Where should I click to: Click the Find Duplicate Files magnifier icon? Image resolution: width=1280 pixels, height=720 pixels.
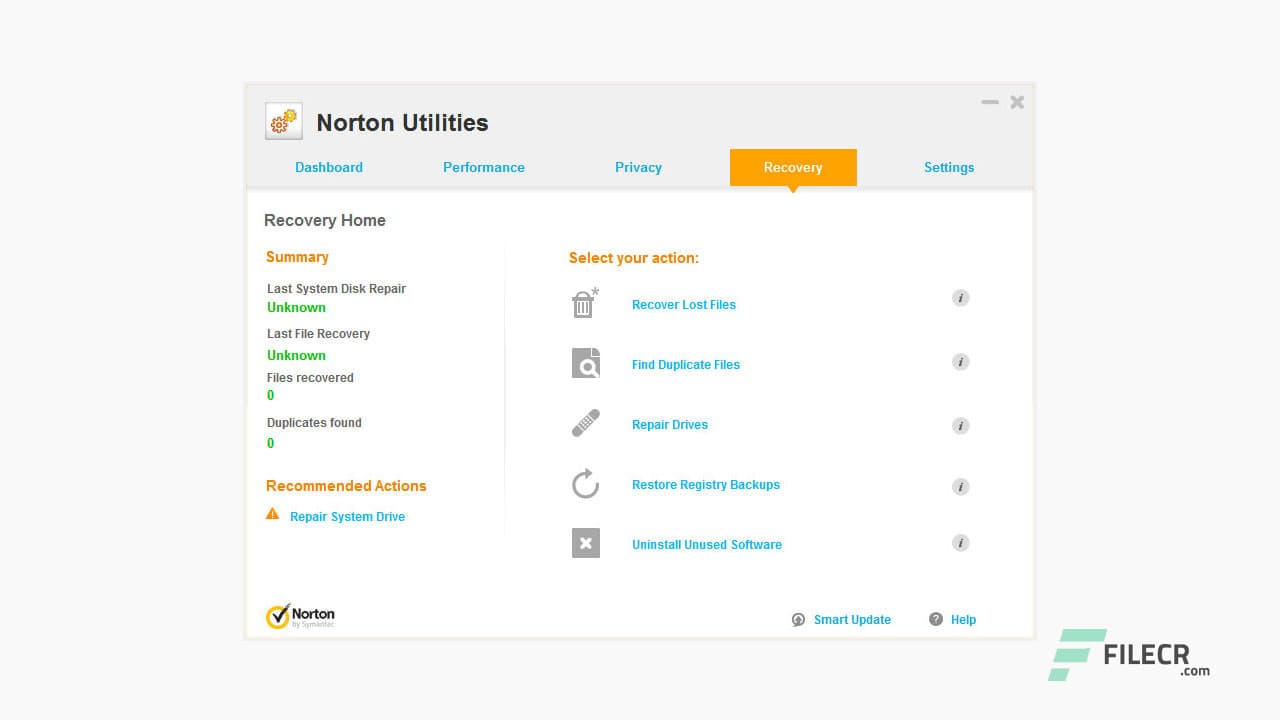click(x=586, y=363)
